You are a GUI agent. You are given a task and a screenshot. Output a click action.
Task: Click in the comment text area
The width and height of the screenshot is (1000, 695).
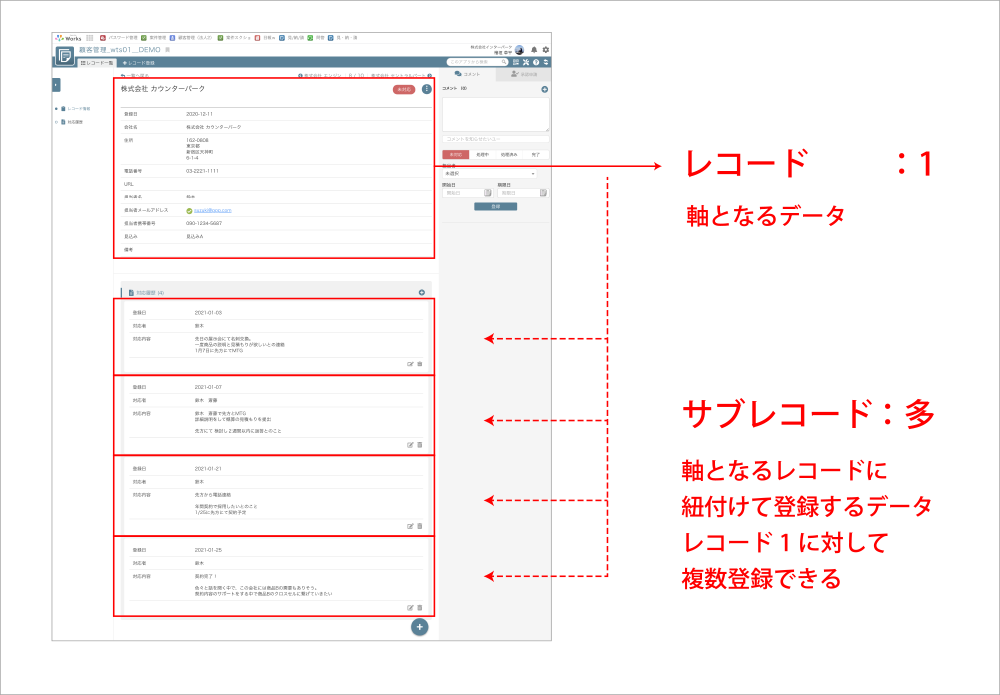tap(495, 113)
